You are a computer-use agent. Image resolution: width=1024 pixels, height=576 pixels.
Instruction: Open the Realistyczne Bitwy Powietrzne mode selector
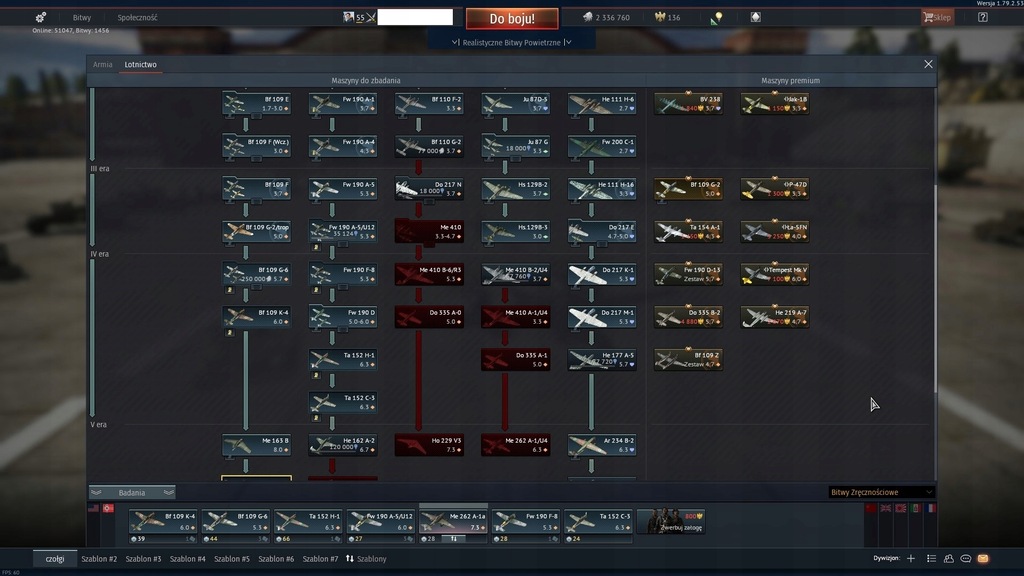click(511, 42)
